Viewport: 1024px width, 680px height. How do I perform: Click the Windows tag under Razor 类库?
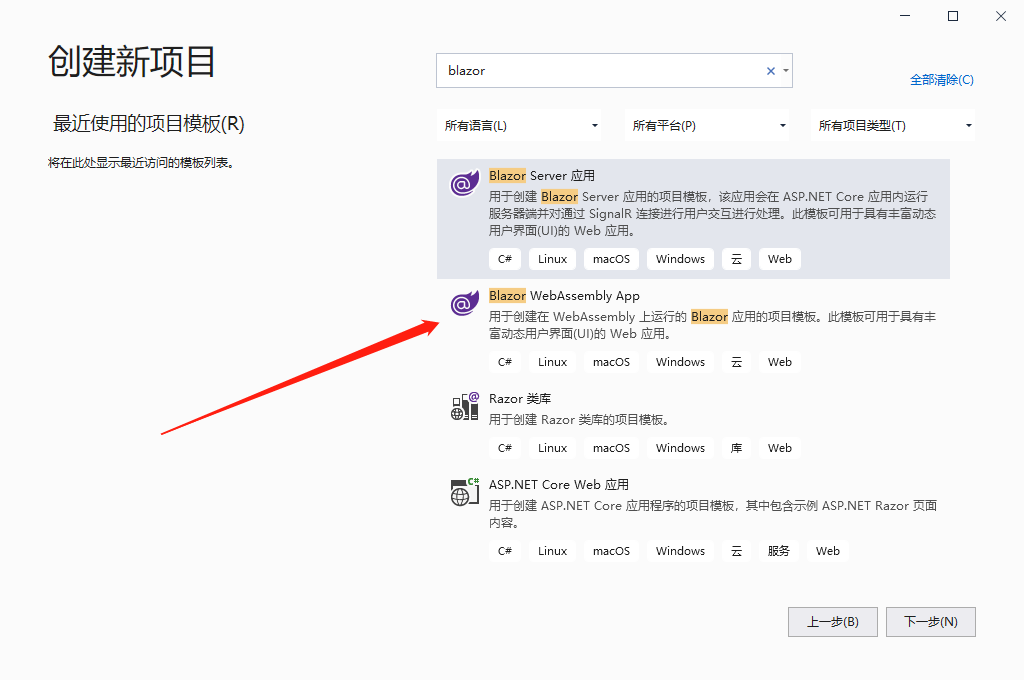click(680, 448)
